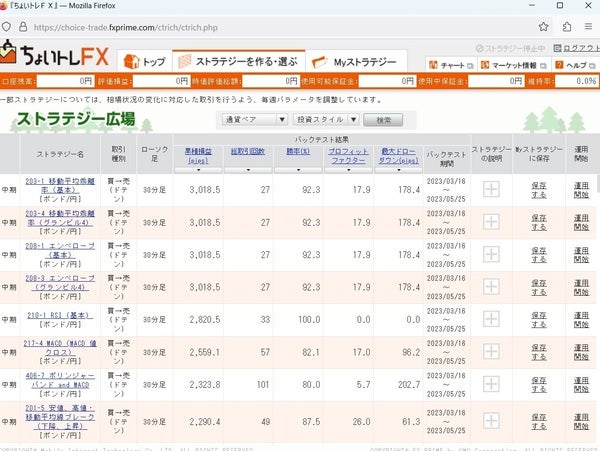
Task: Click the 検索 button
Action: click(383, 120)
